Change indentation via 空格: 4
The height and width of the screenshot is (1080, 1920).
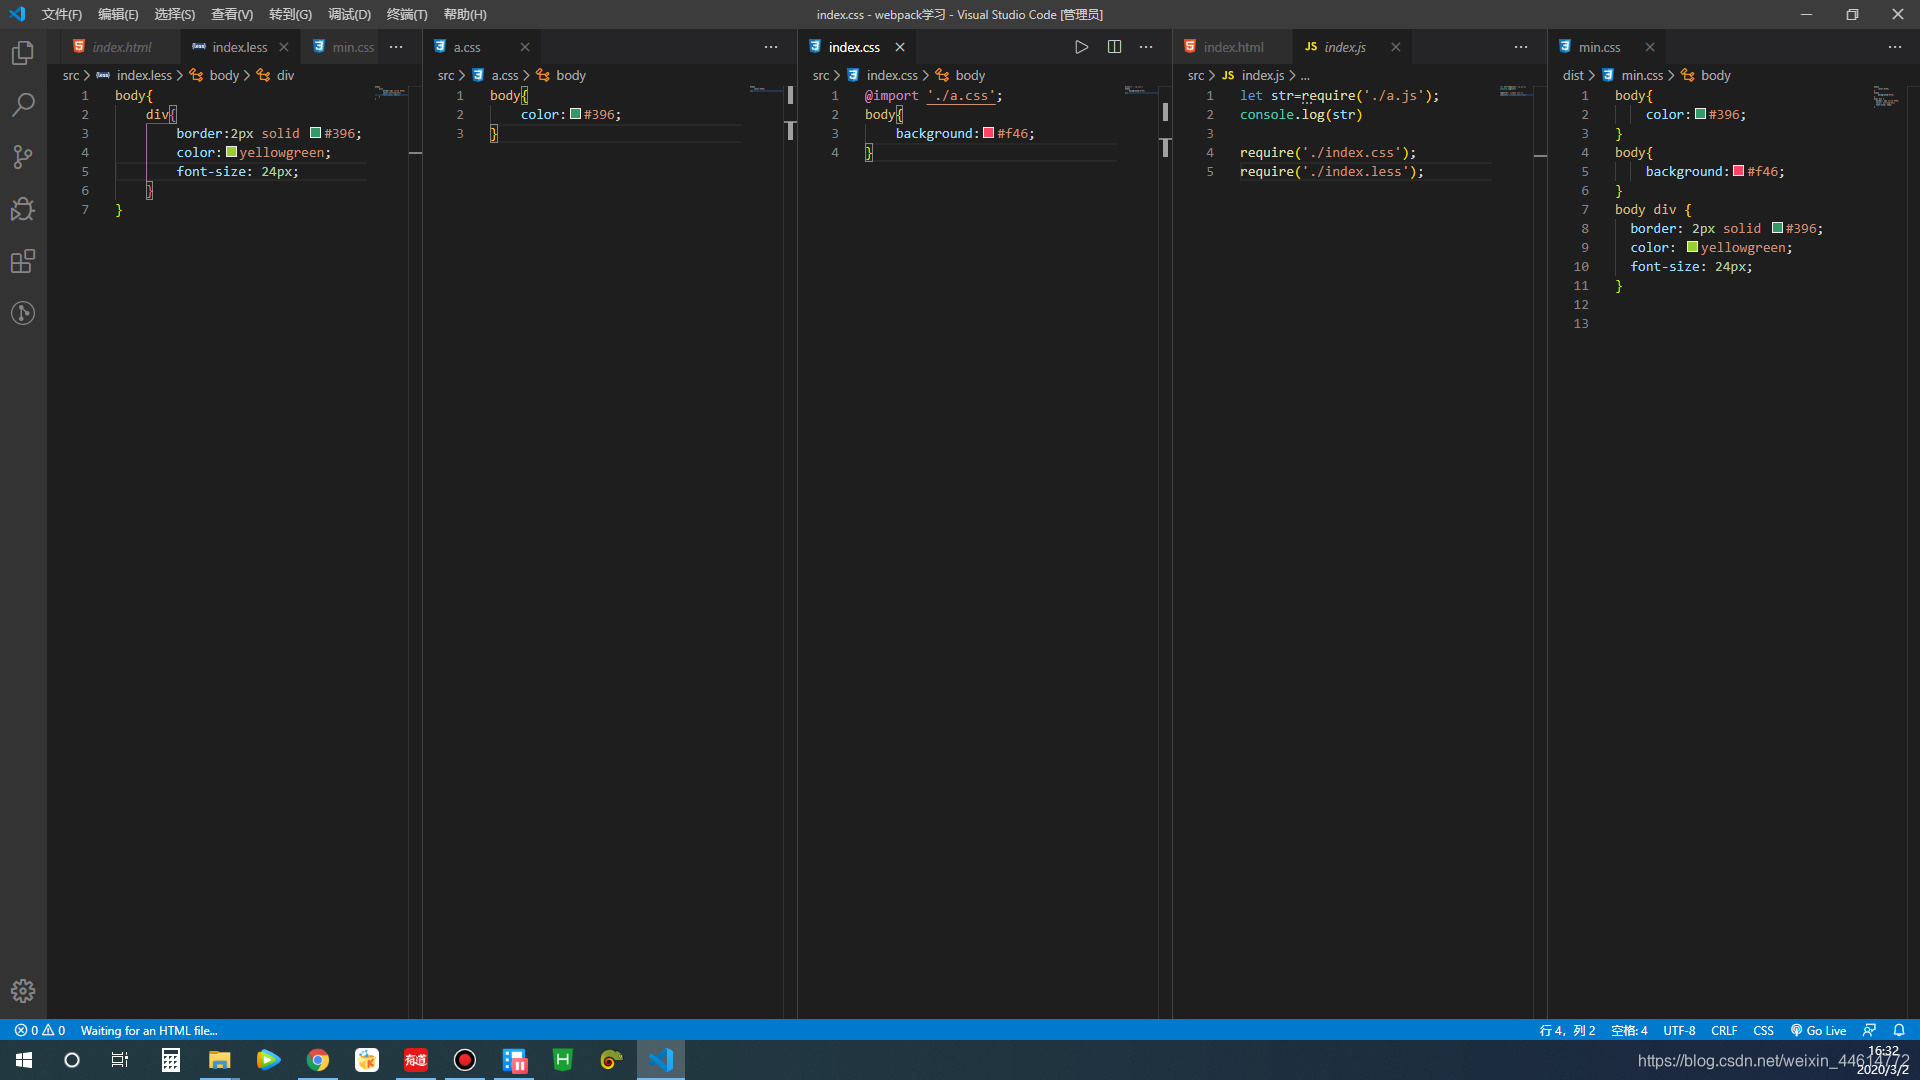point(1629,1030)
